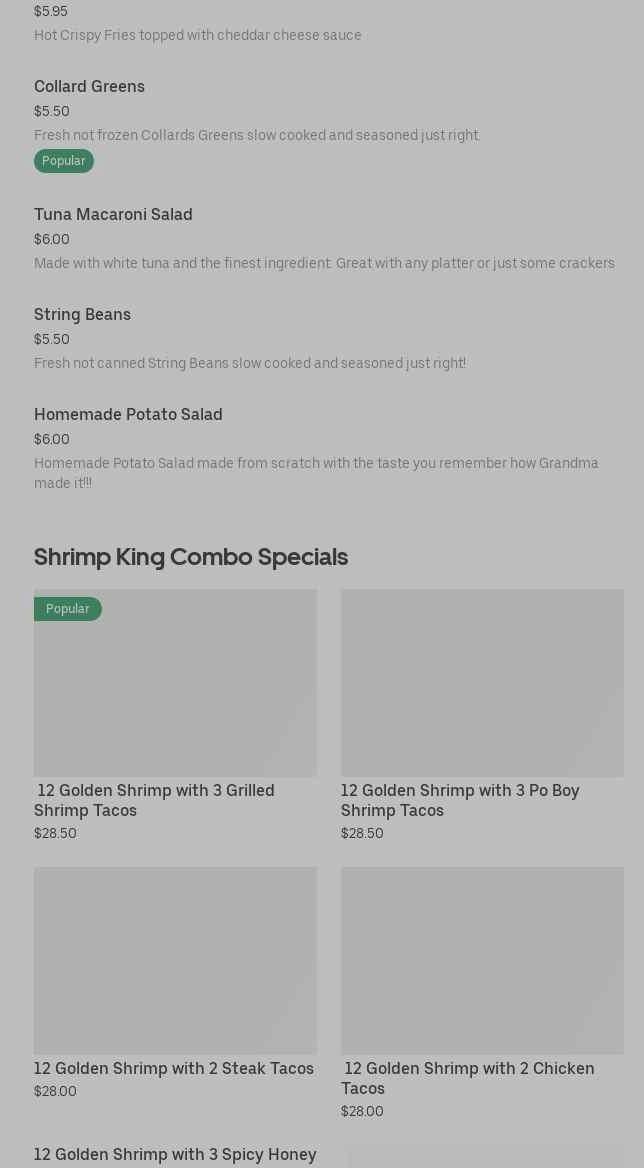Viewport: 644px width, 1168px height.
Task: Click the Popular badge on Grilled Shrimp combo
Action: [x=67, y=609]
